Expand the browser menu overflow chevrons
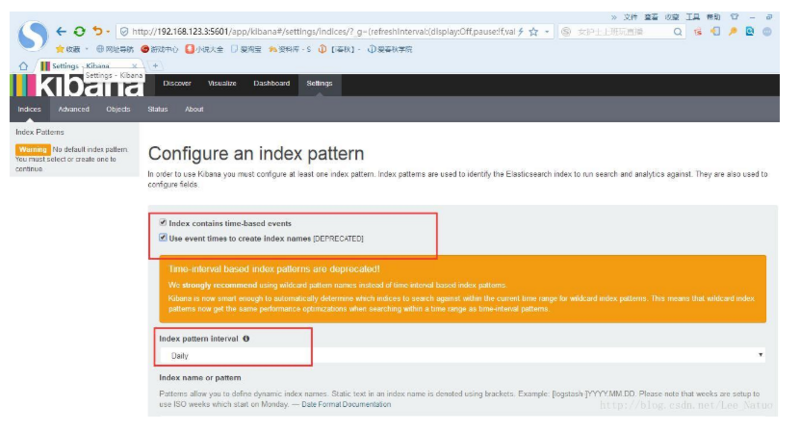 [614, 17]
